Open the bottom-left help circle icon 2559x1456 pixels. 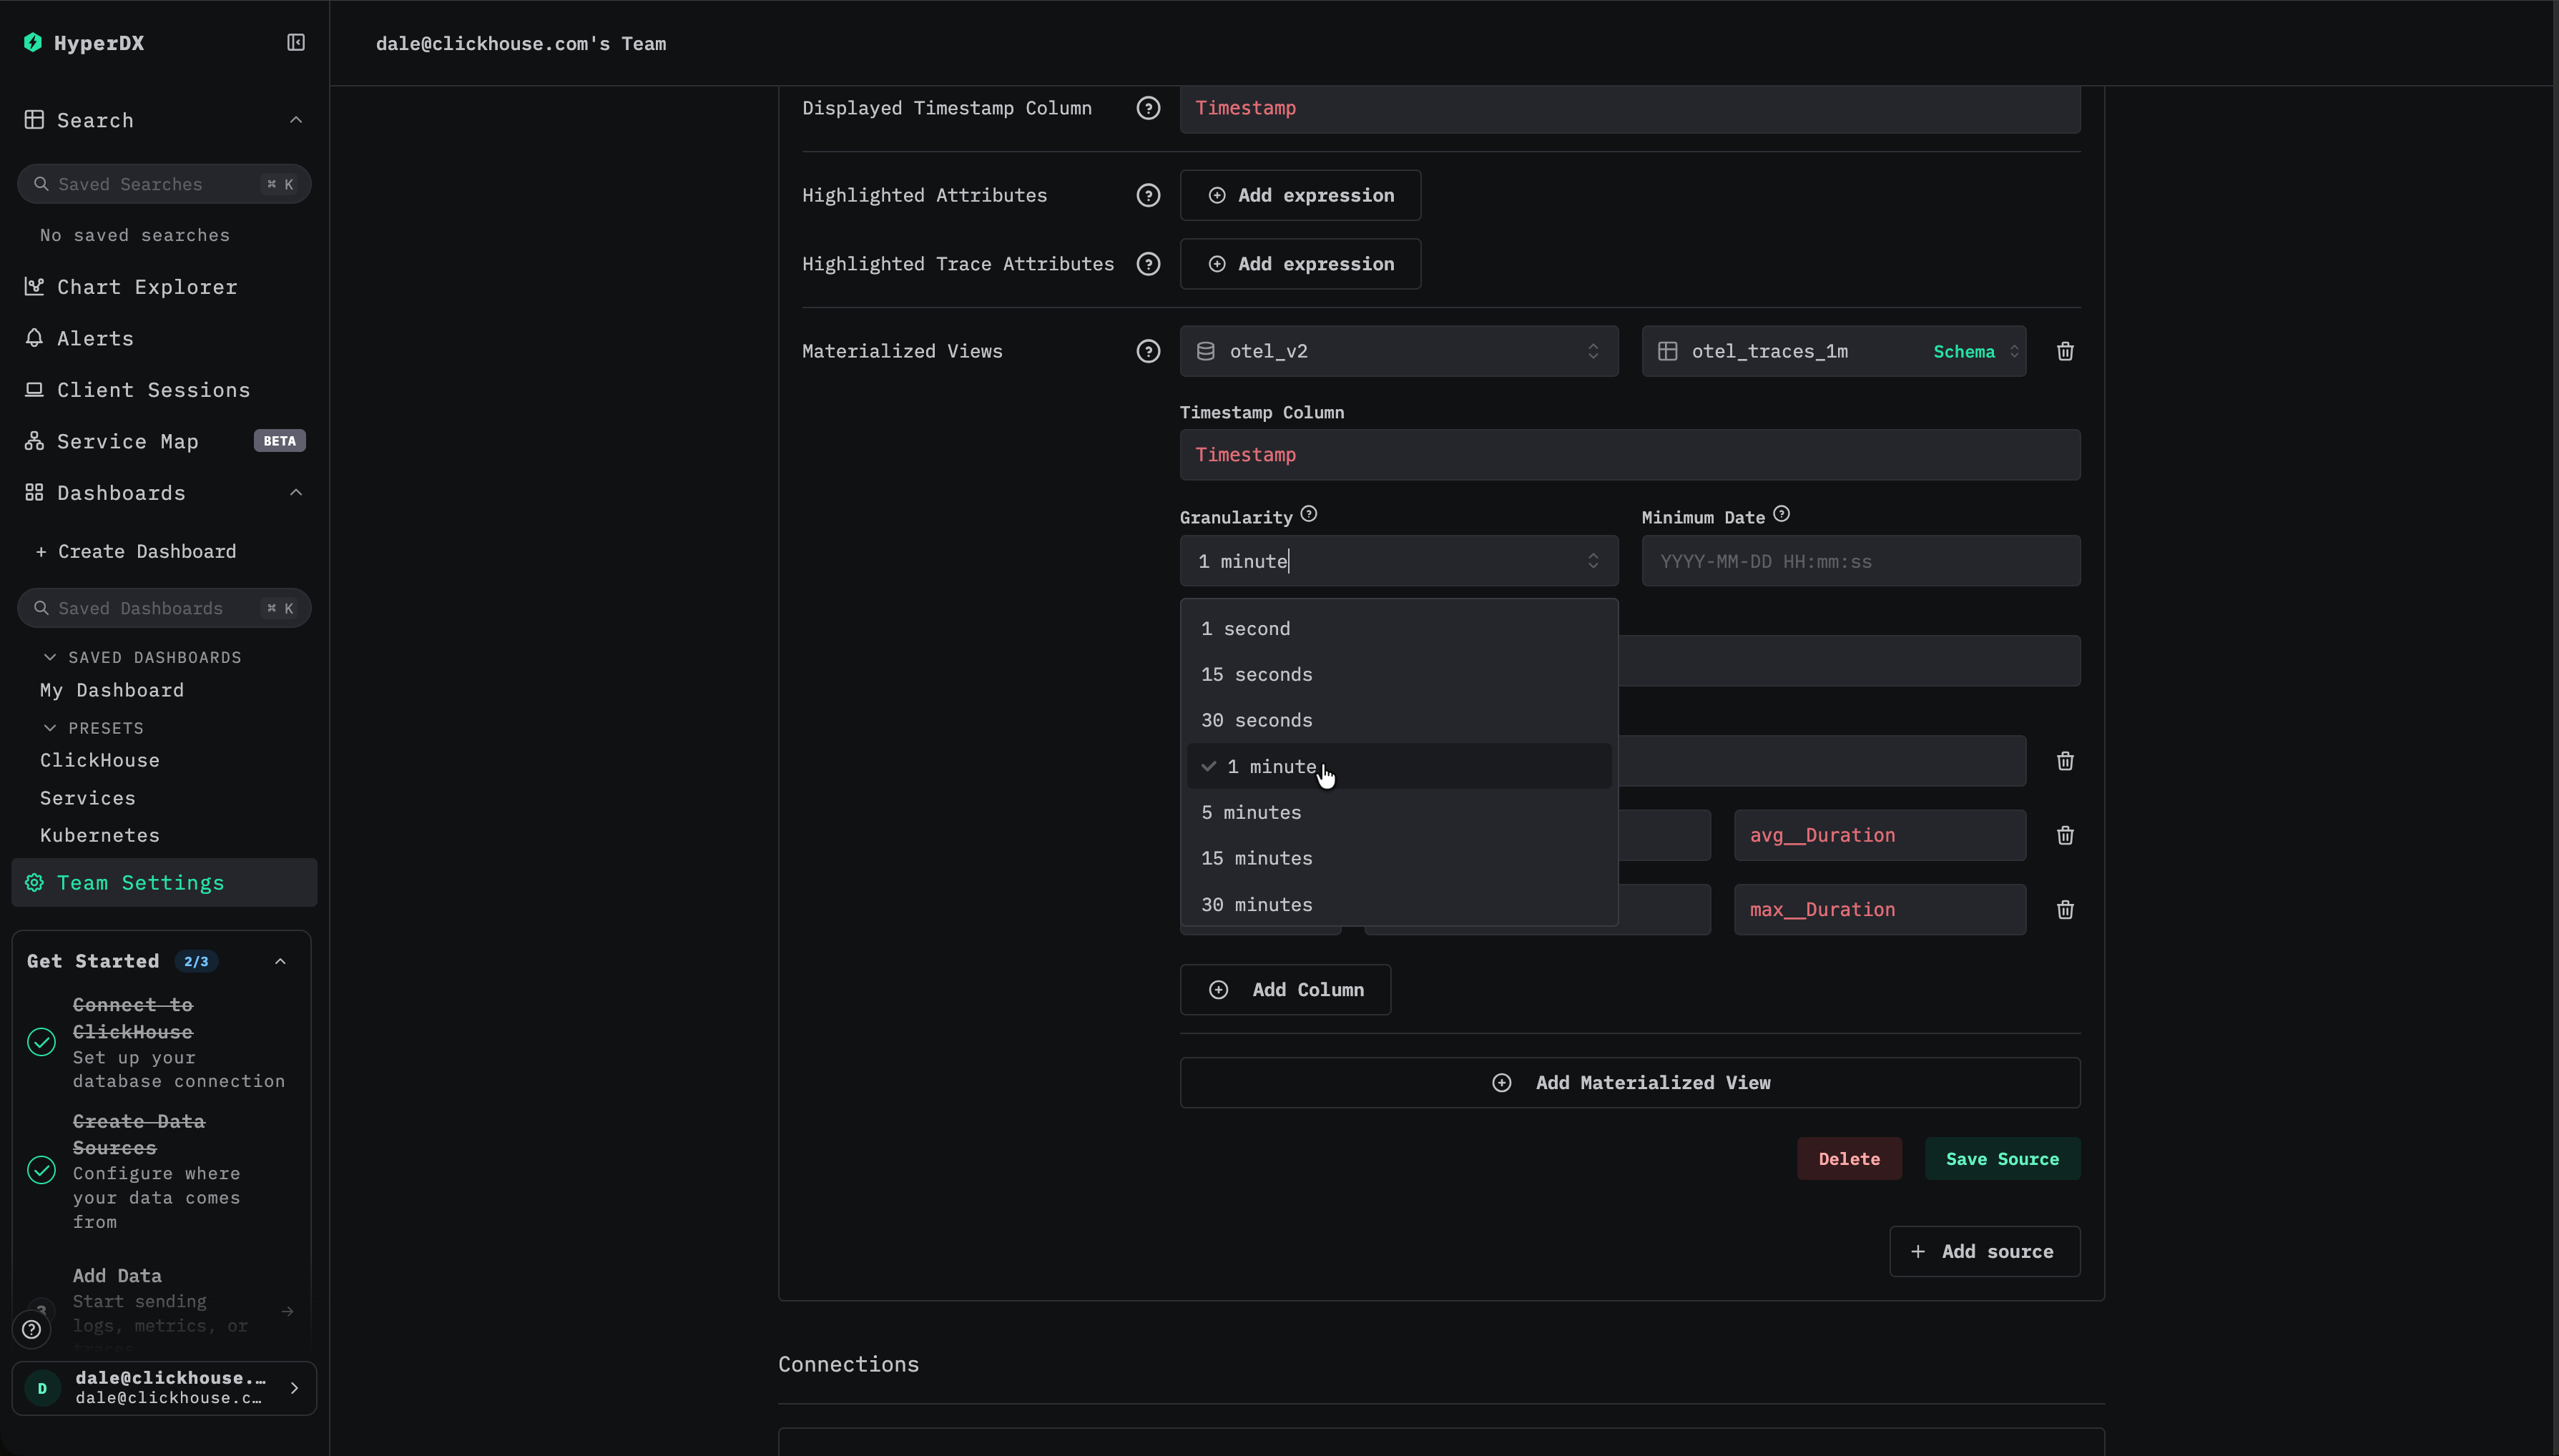tap(32, 1329)
